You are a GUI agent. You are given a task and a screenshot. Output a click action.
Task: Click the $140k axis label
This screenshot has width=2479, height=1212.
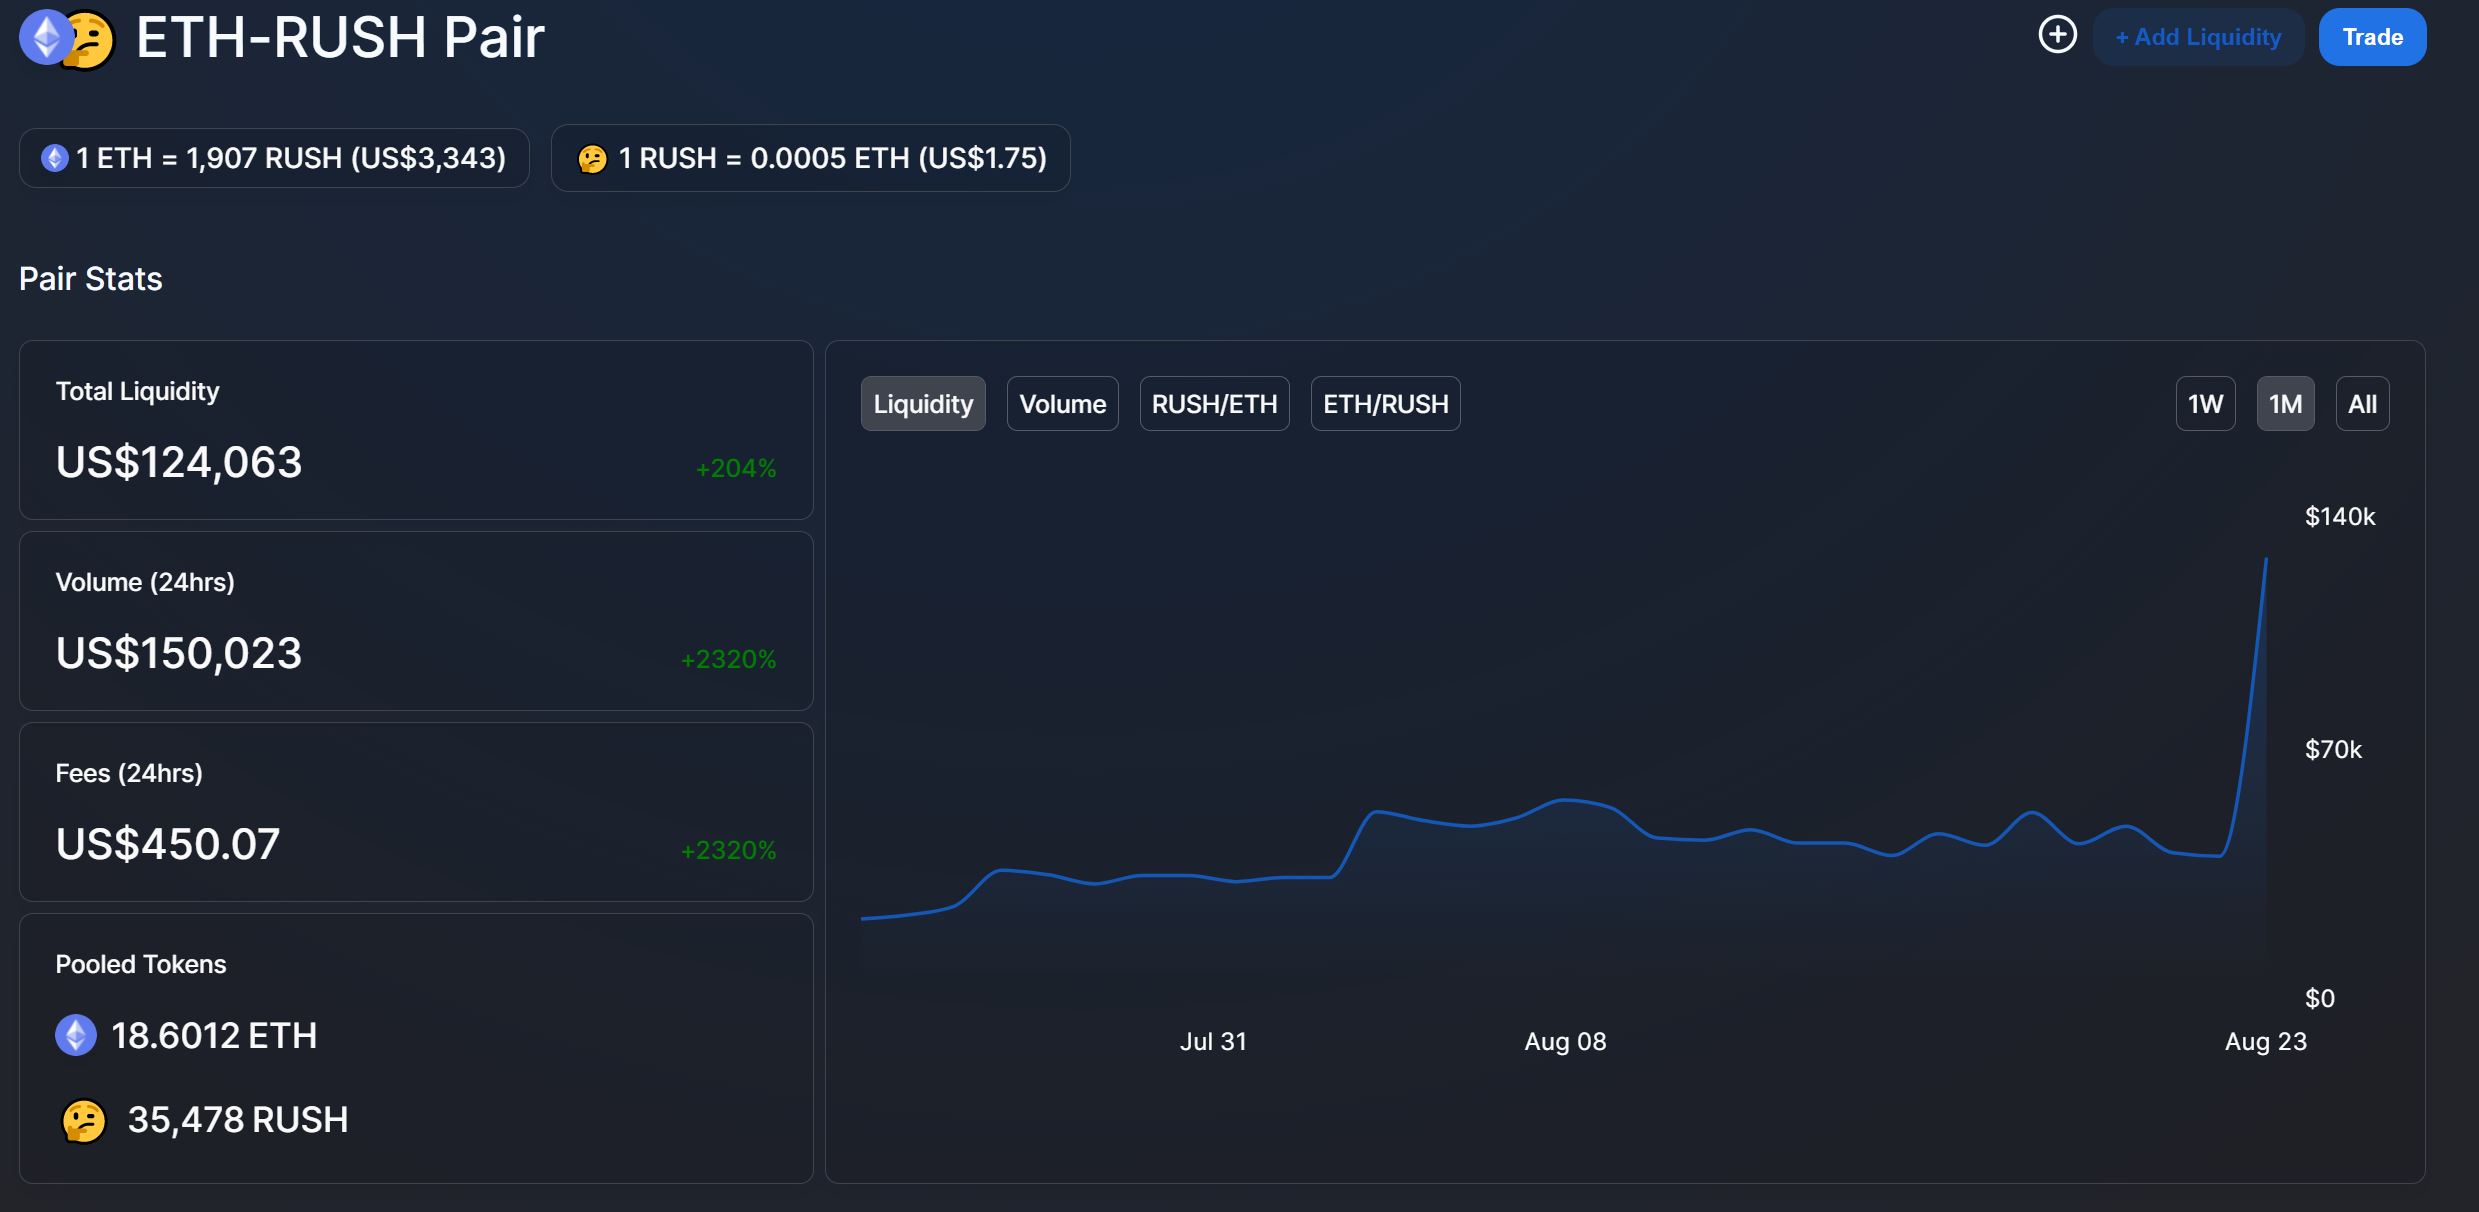pos(2340,517)
